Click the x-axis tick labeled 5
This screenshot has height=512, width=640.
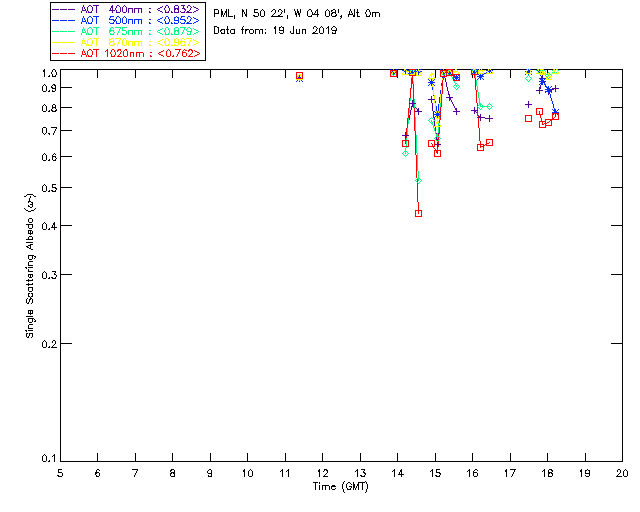60,472
